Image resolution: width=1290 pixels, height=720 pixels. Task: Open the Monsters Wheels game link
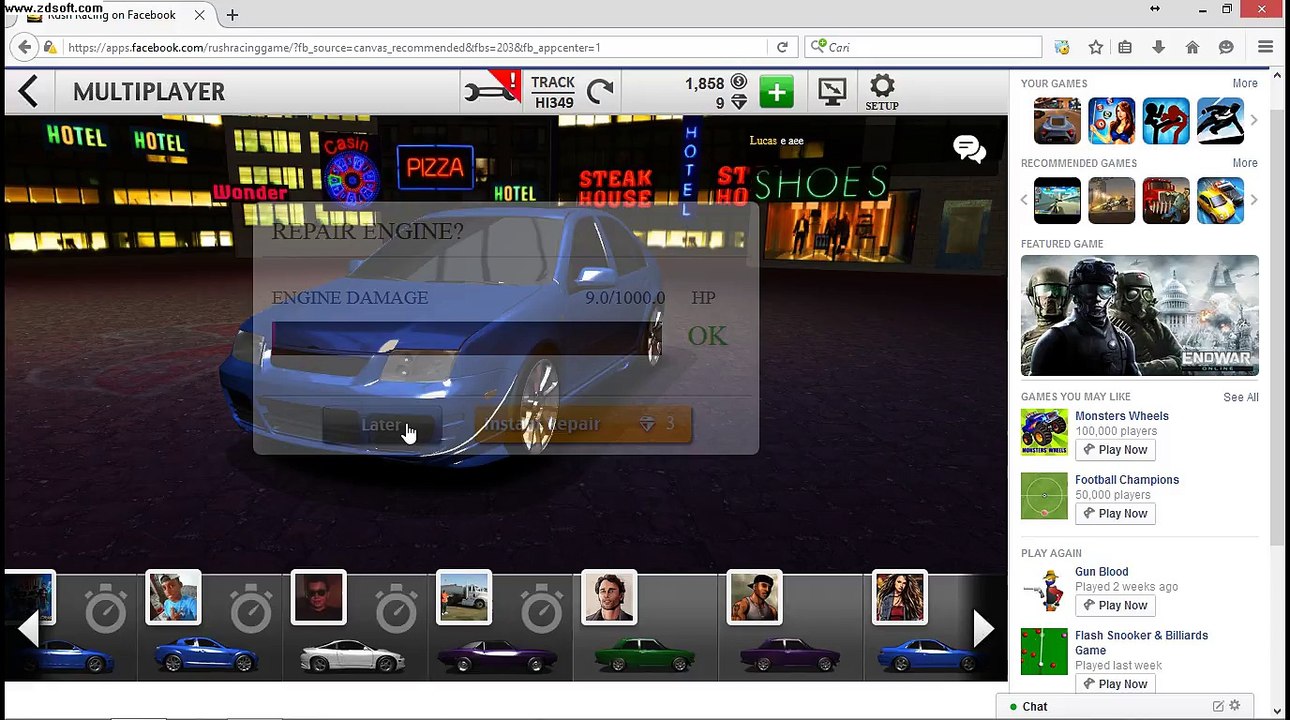1122,416
